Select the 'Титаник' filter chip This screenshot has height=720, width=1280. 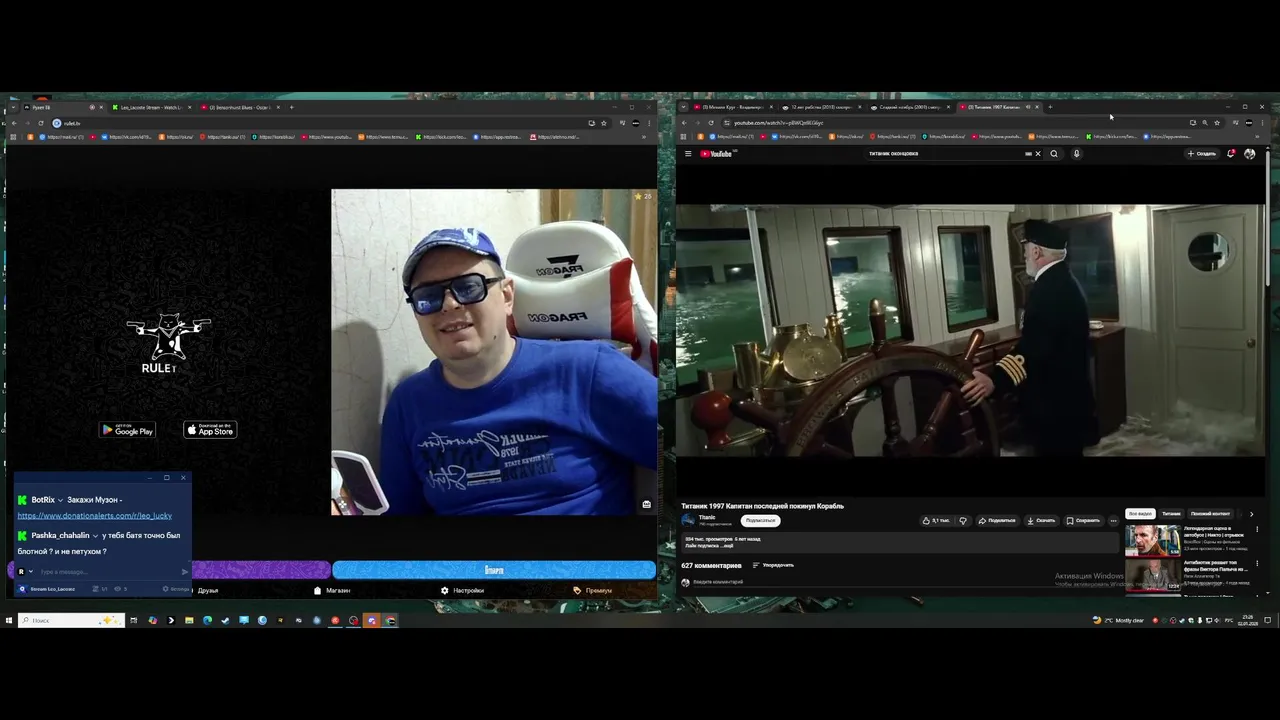tap(1171, 514)
